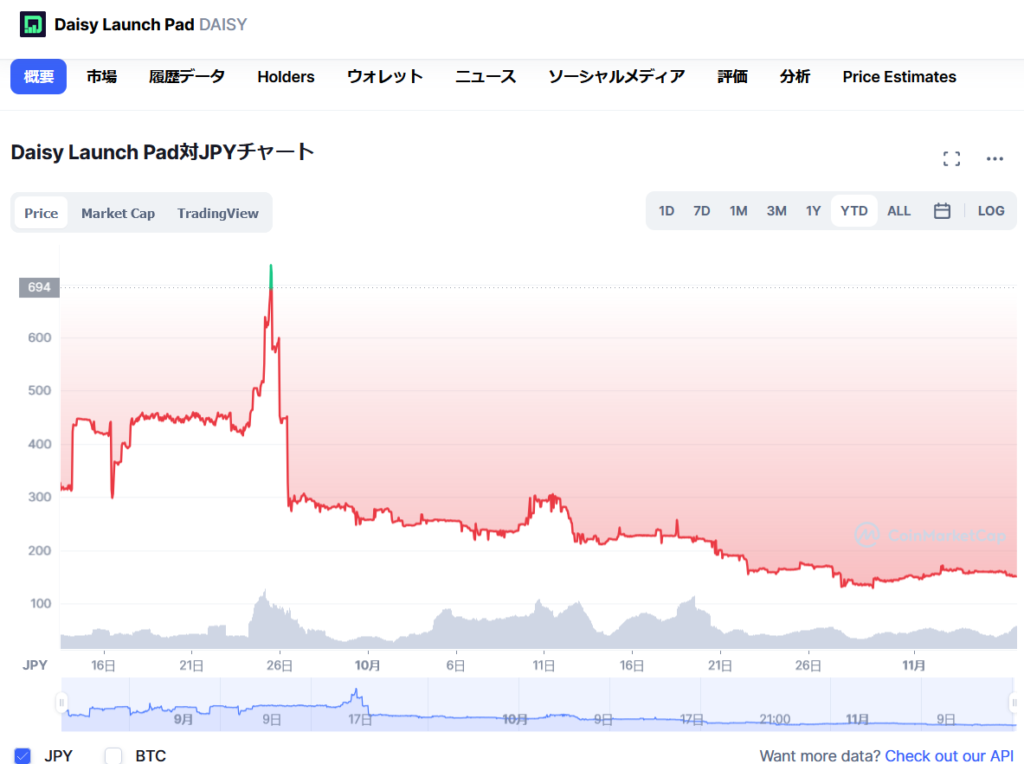Go to the 履歴データ tab
1024x764 pixels.
187,77
